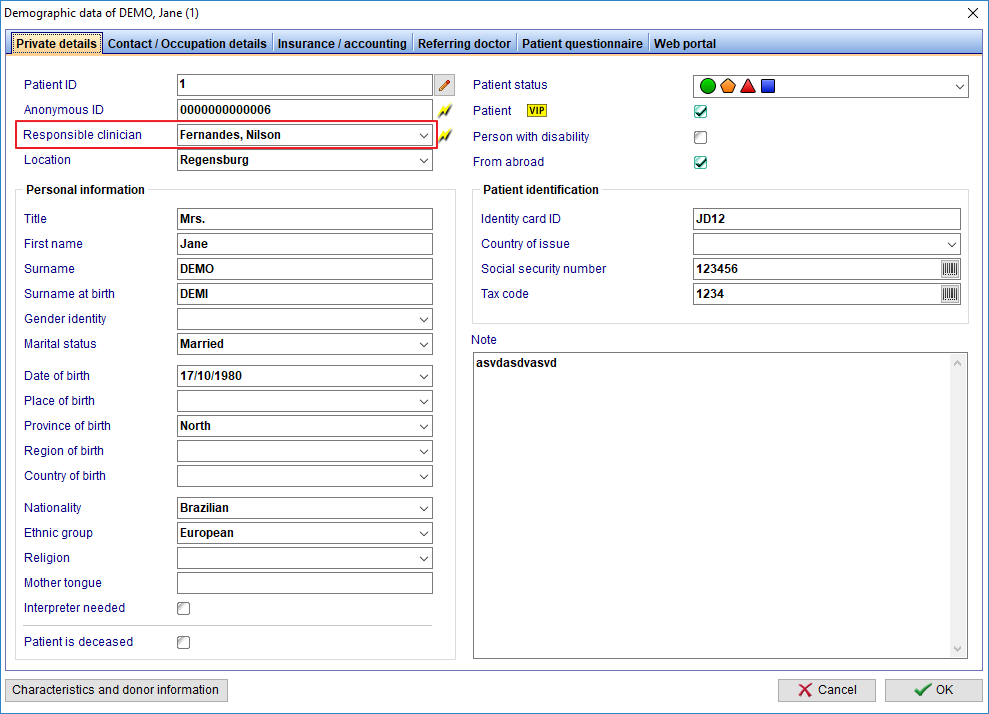Expand the Place of birth dropdown
Image resolution: width=989 pixels, height=714 pixels.
[424, 402]
